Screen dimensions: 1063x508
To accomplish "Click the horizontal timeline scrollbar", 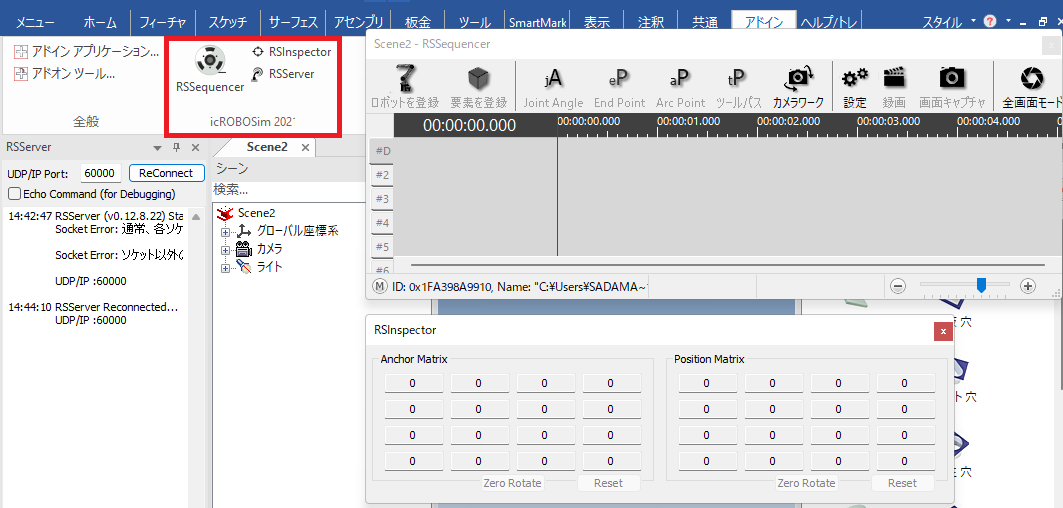I will click(727, 265).
